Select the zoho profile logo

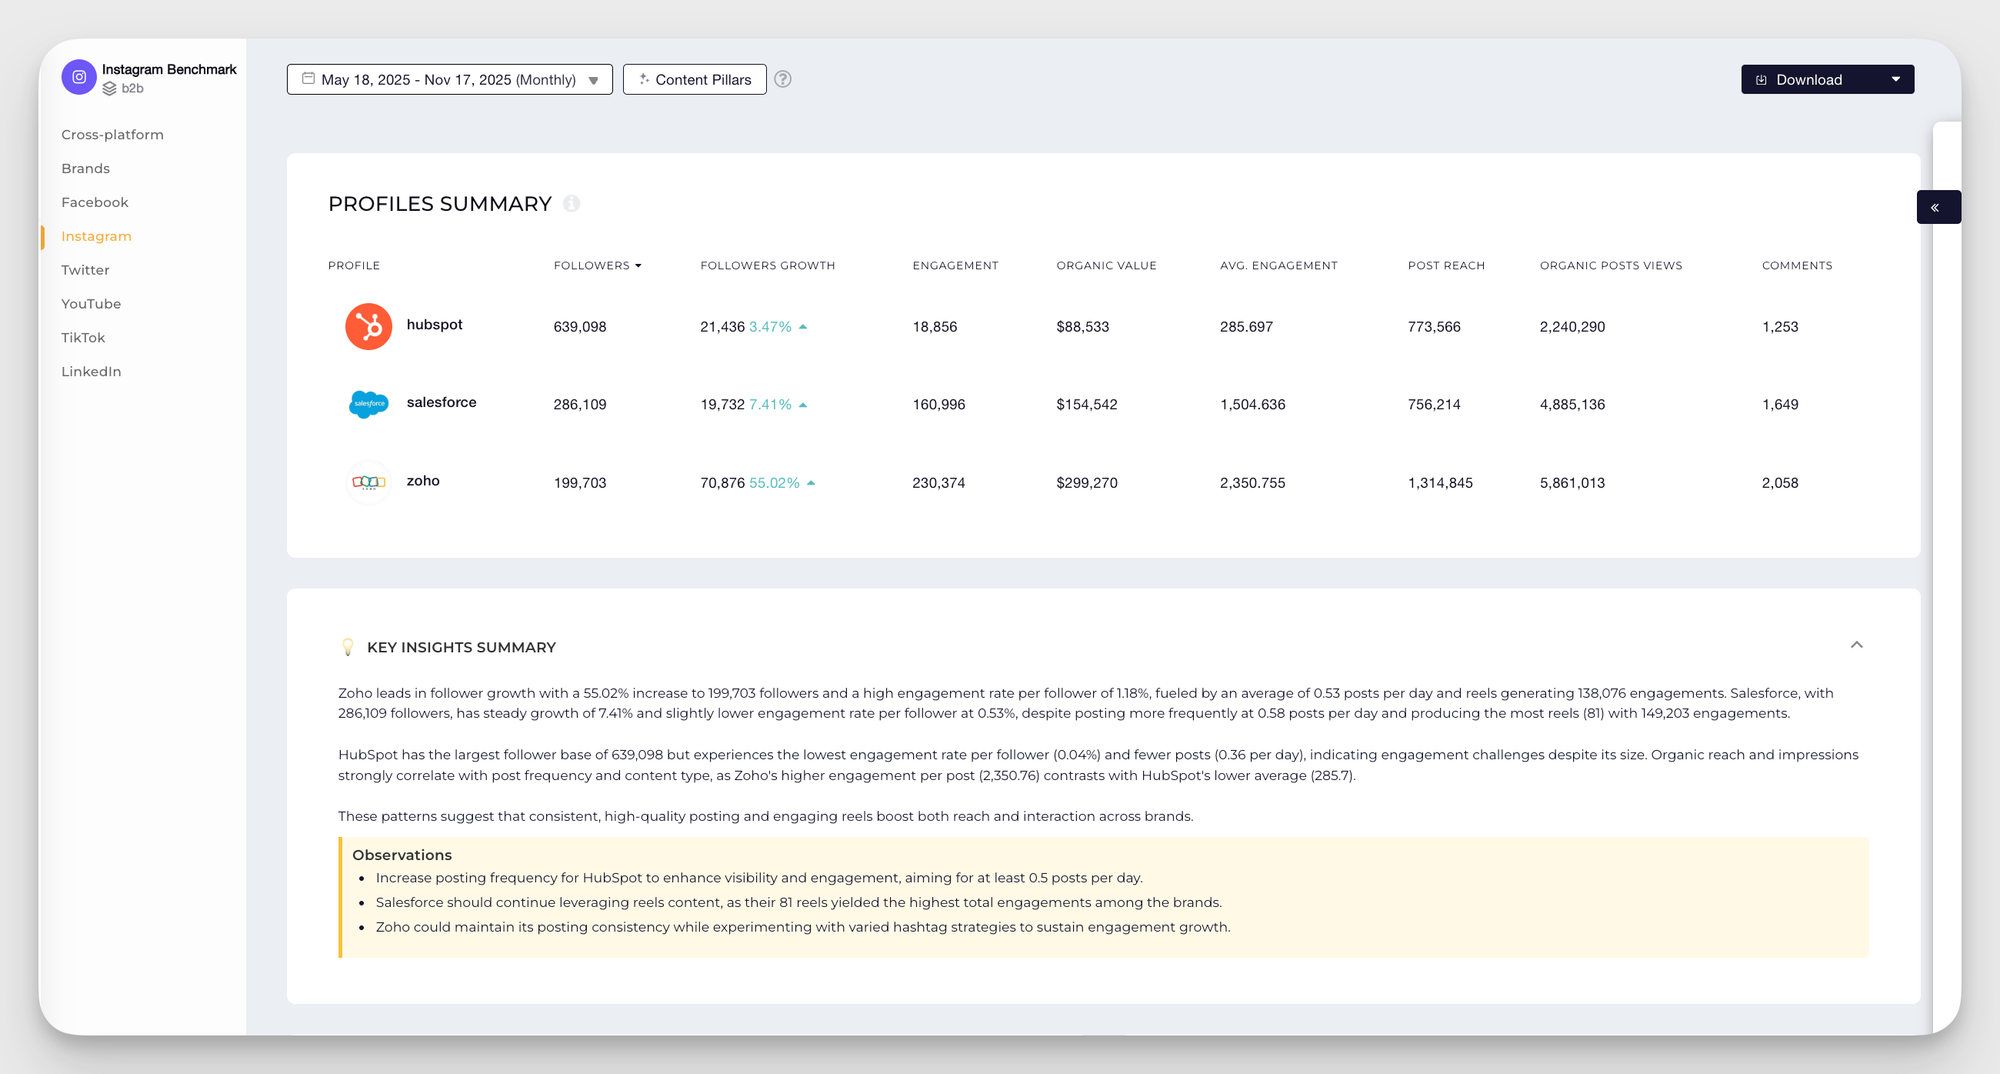368,482
